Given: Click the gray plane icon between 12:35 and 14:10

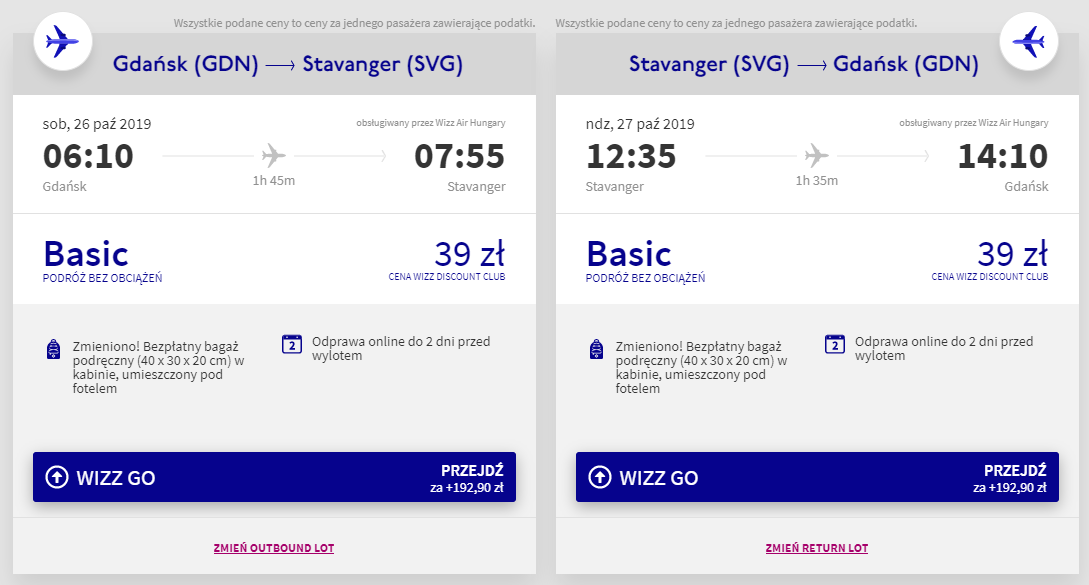Looking at the screenshot, I should pos(816,156).
